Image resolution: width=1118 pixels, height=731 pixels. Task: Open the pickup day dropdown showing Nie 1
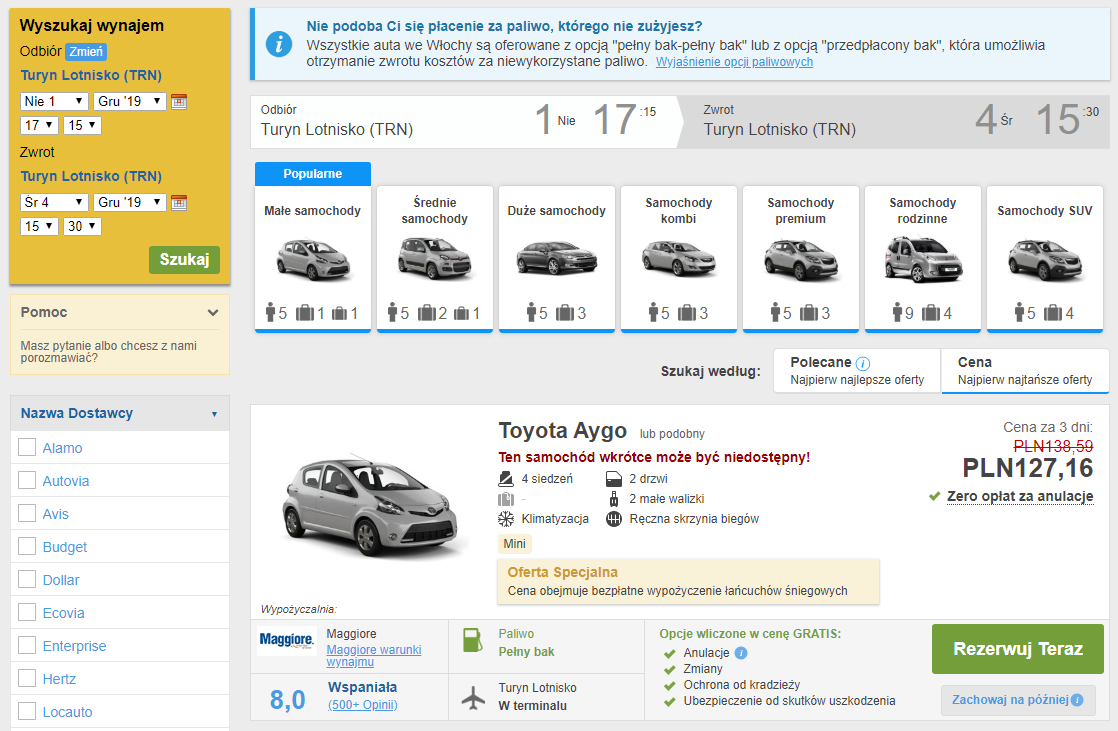53,101
